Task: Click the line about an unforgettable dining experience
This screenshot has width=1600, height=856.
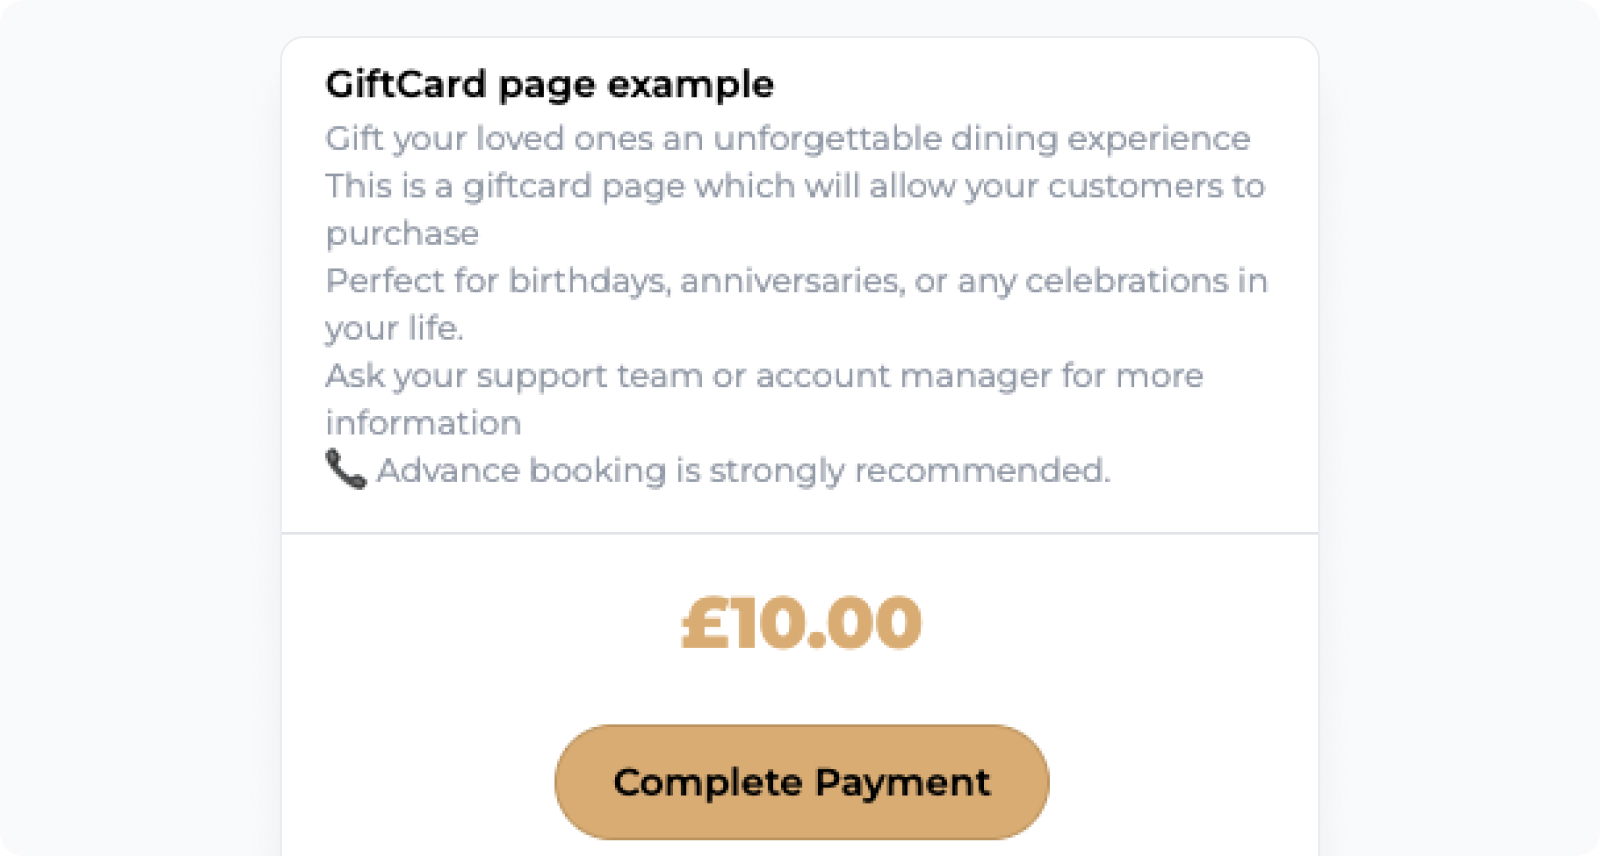Action: click(788, 139)
